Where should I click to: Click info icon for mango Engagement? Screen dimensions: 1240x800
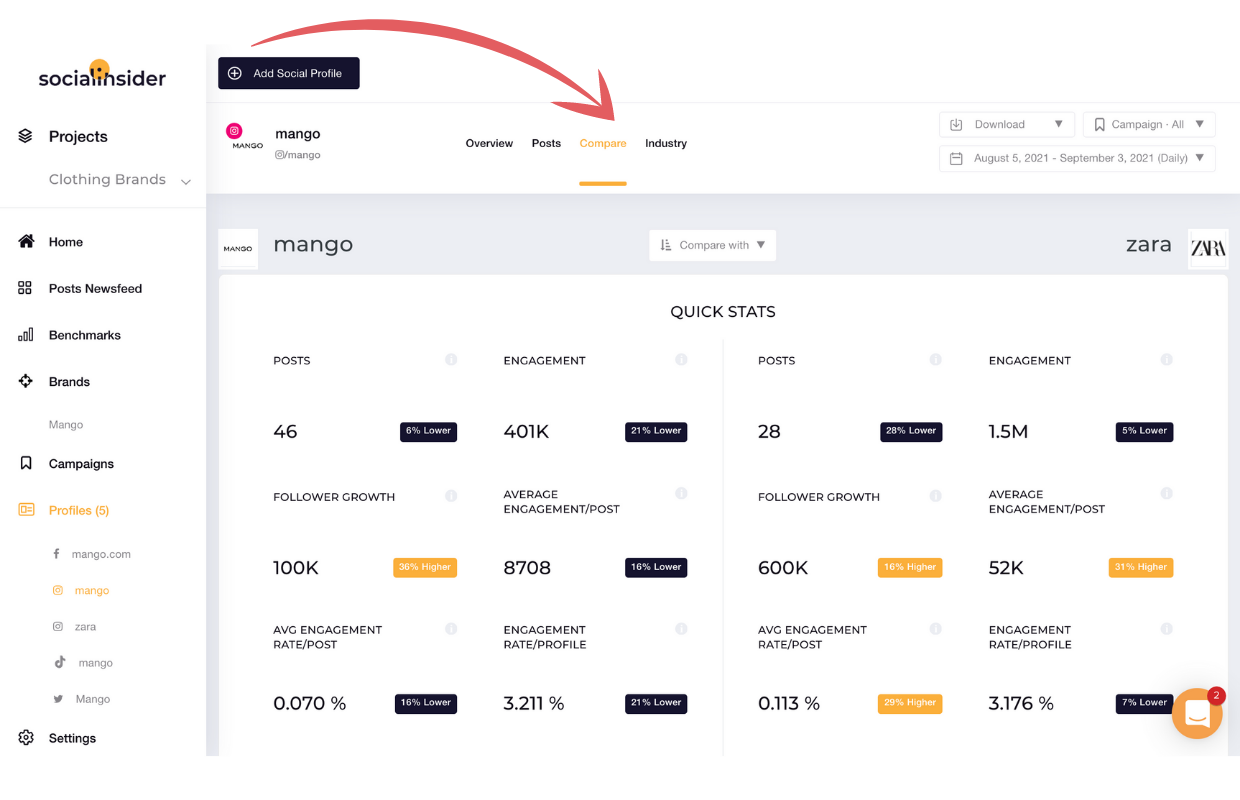pos(681,359)
